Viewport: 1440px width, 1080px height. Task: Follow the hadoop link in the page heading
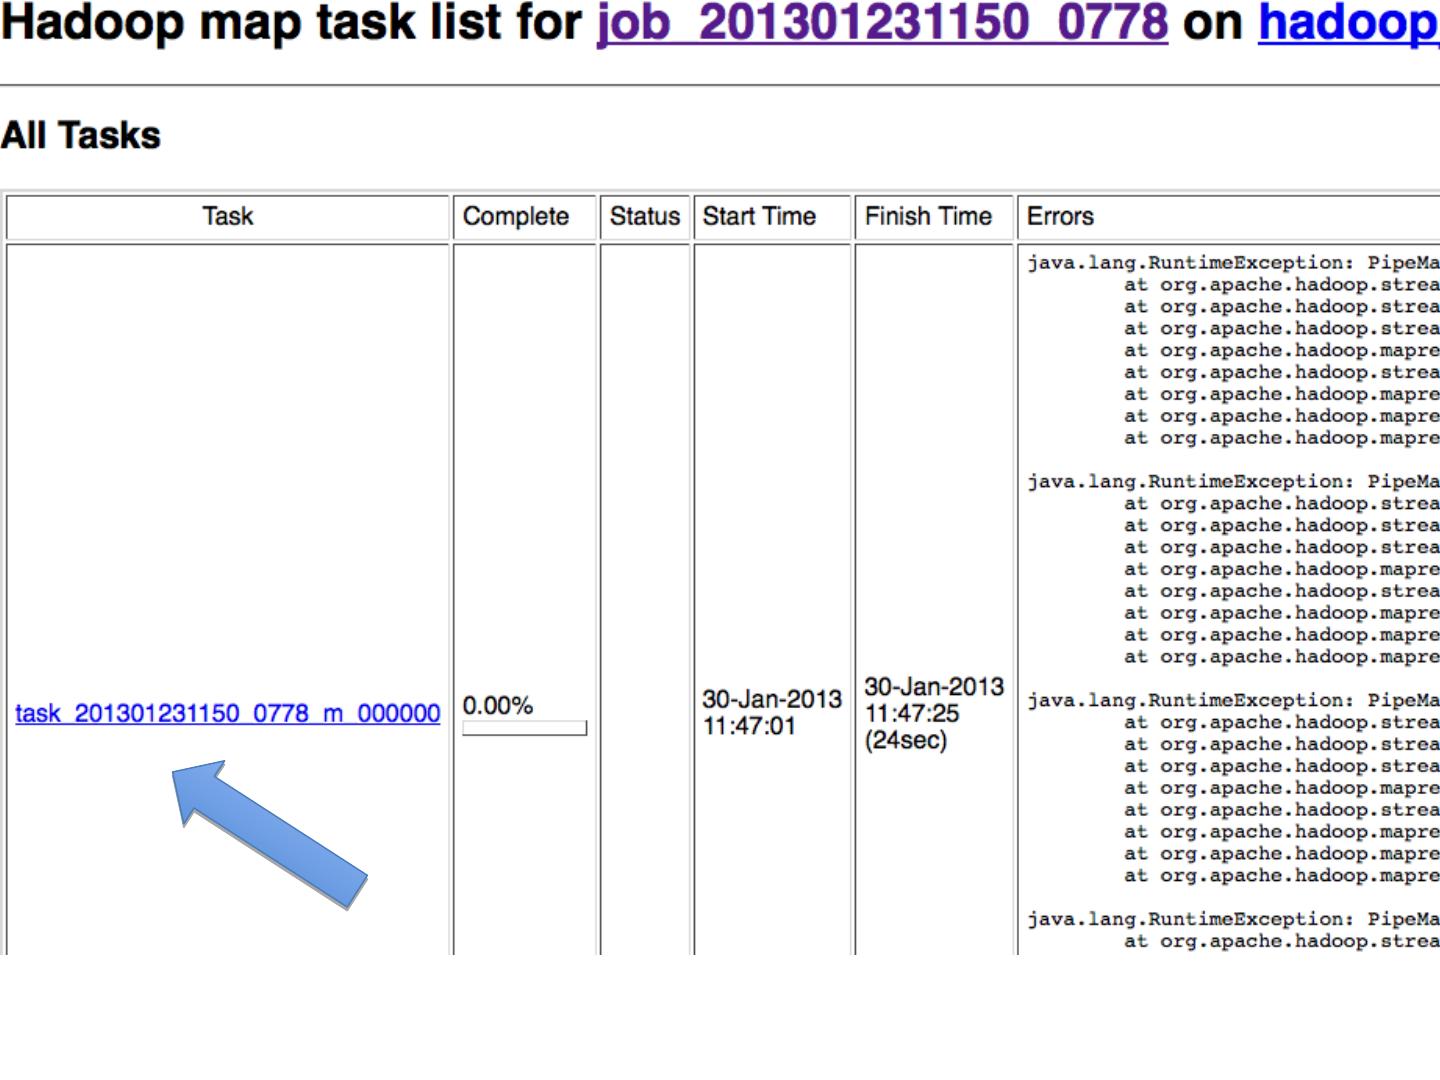point(1347,24)
